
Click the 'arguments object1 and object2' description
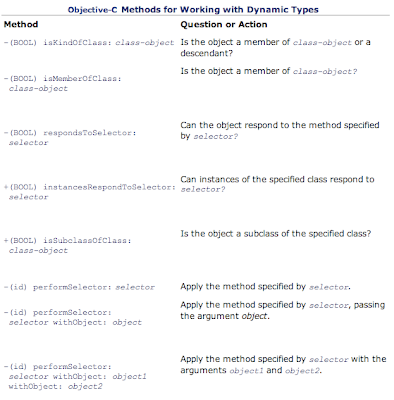coord(283,364)
